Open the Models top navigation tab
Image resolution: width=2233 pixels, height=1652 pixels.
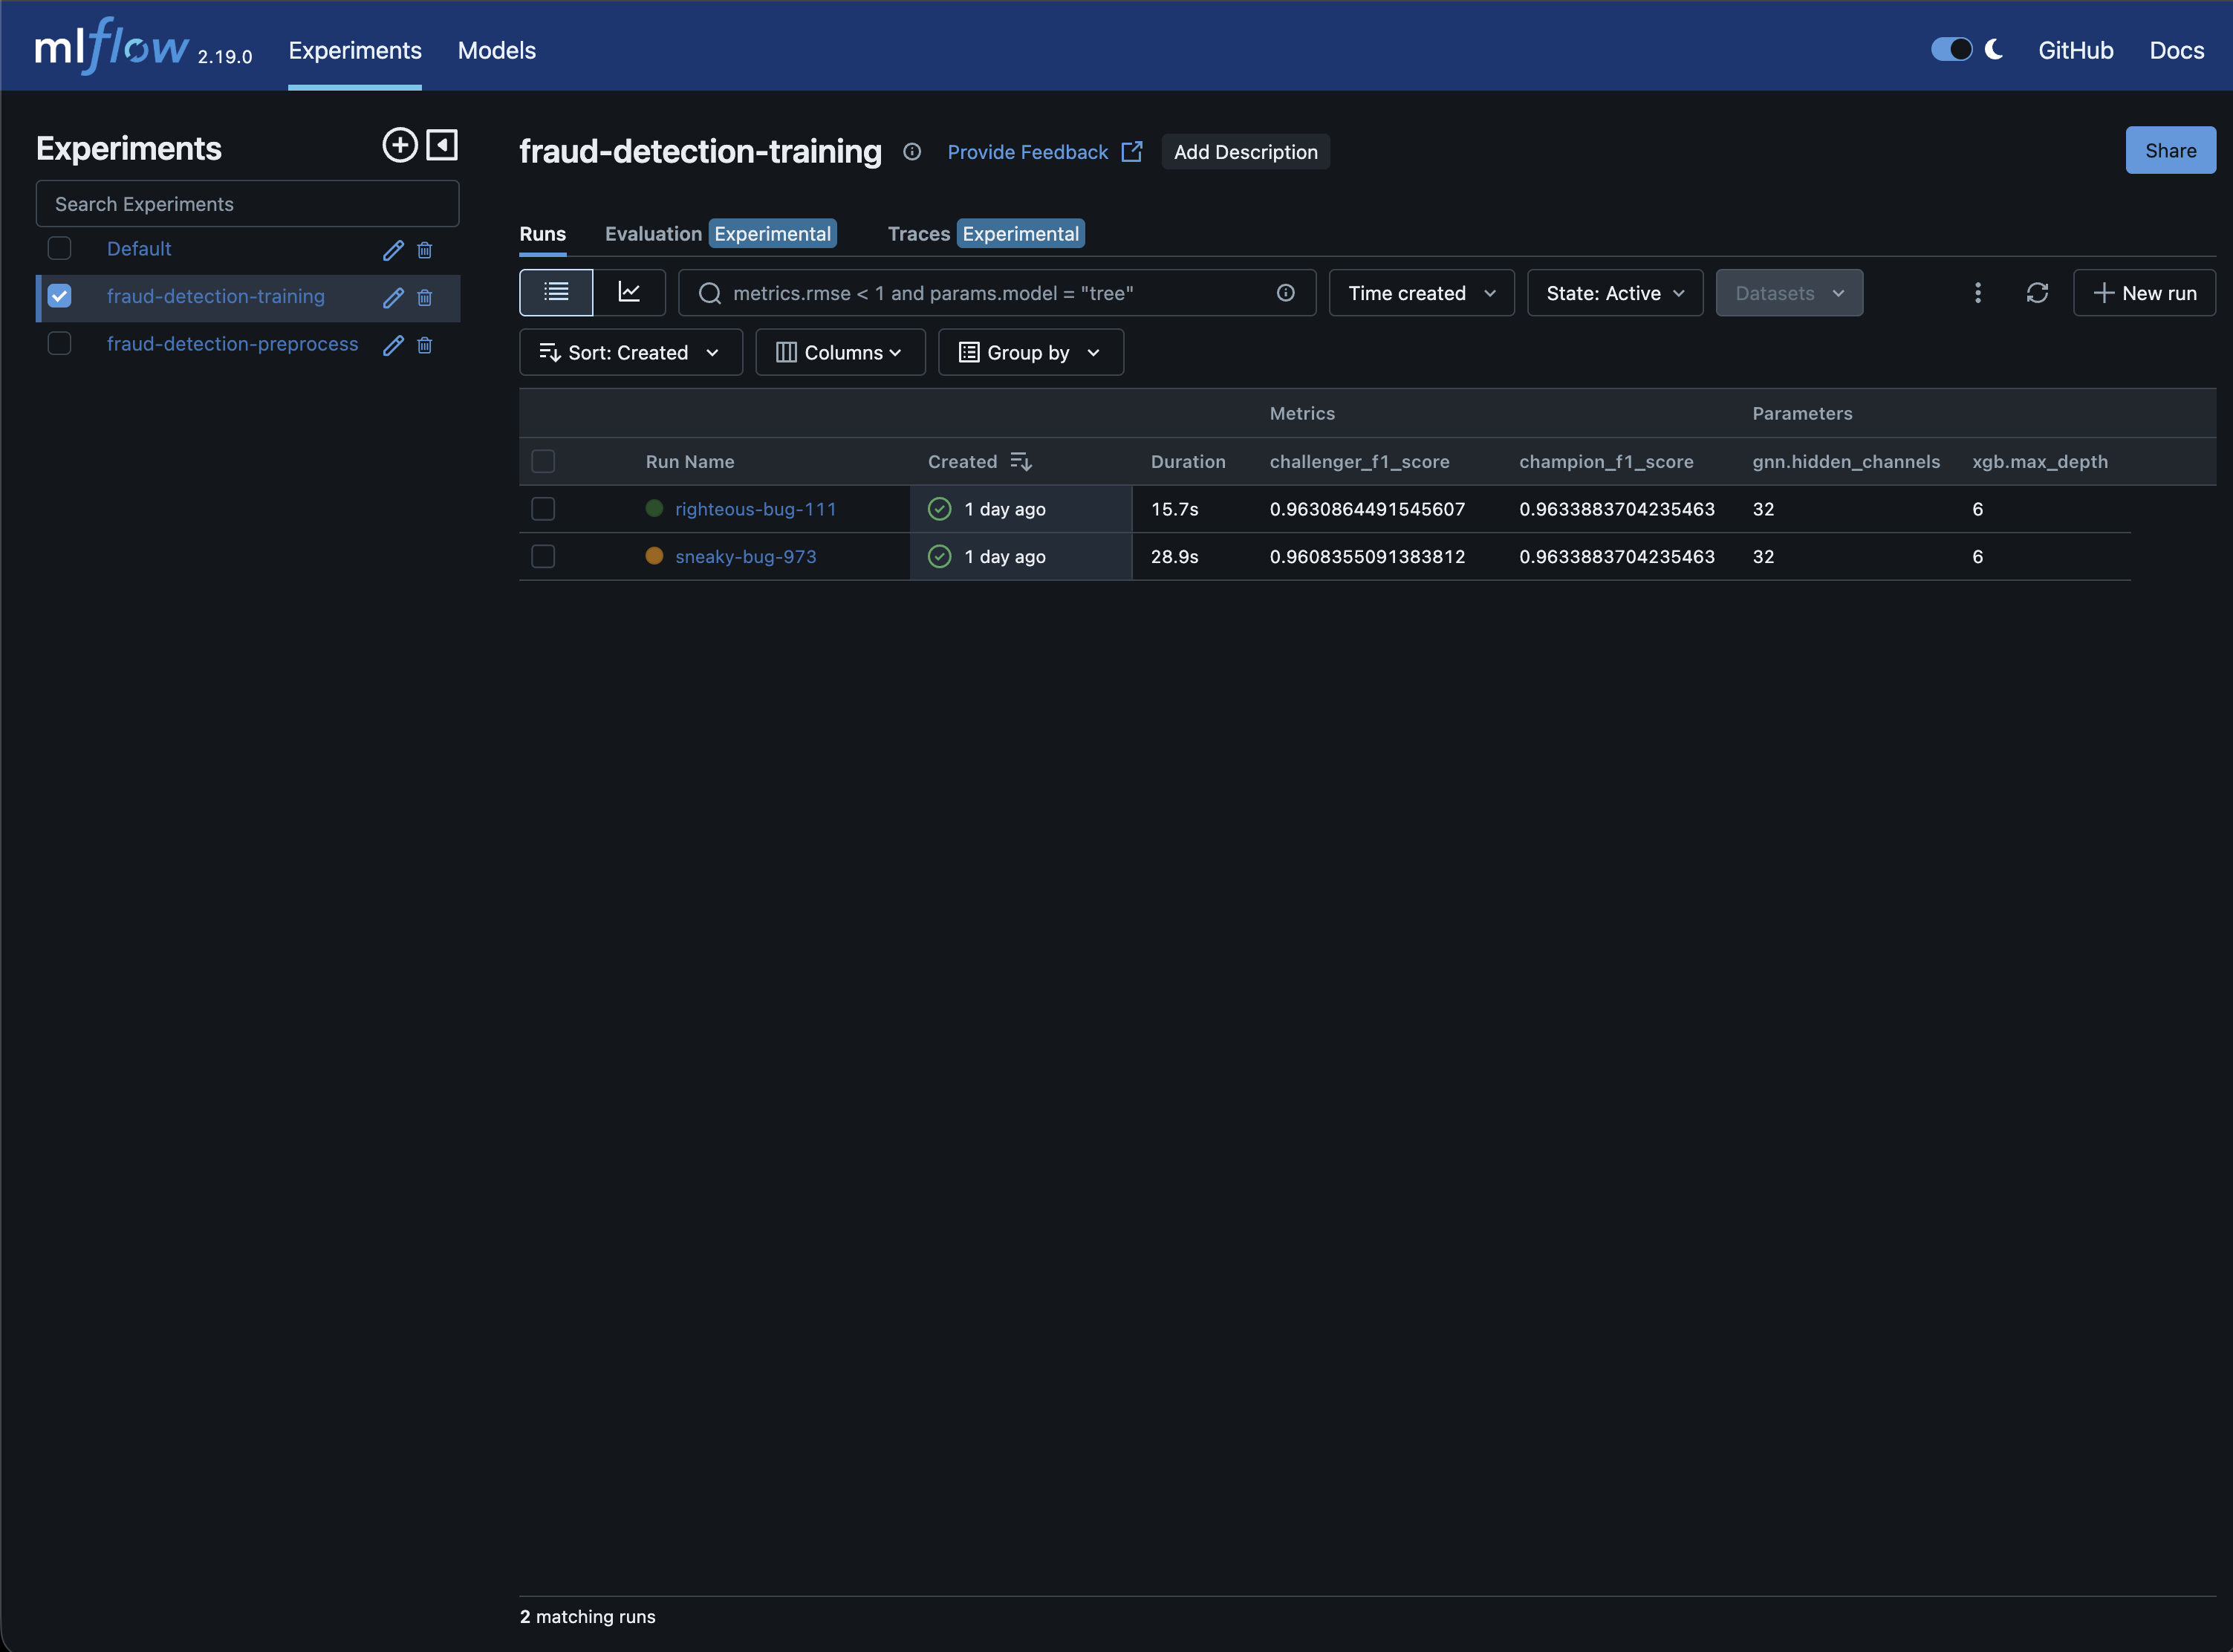coord(497,50)
